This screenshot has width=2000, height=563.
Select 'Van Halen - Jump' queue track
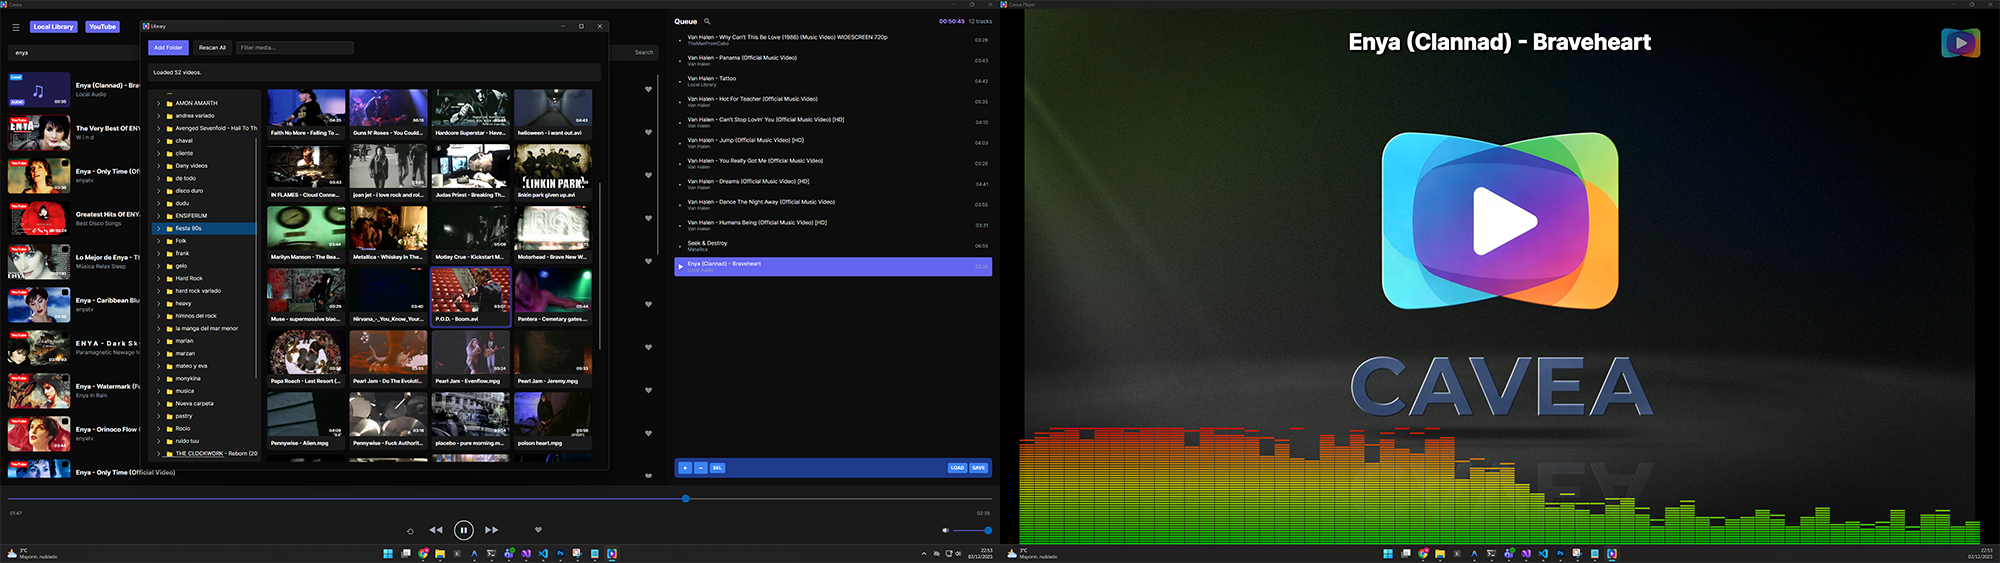[833, 143]
